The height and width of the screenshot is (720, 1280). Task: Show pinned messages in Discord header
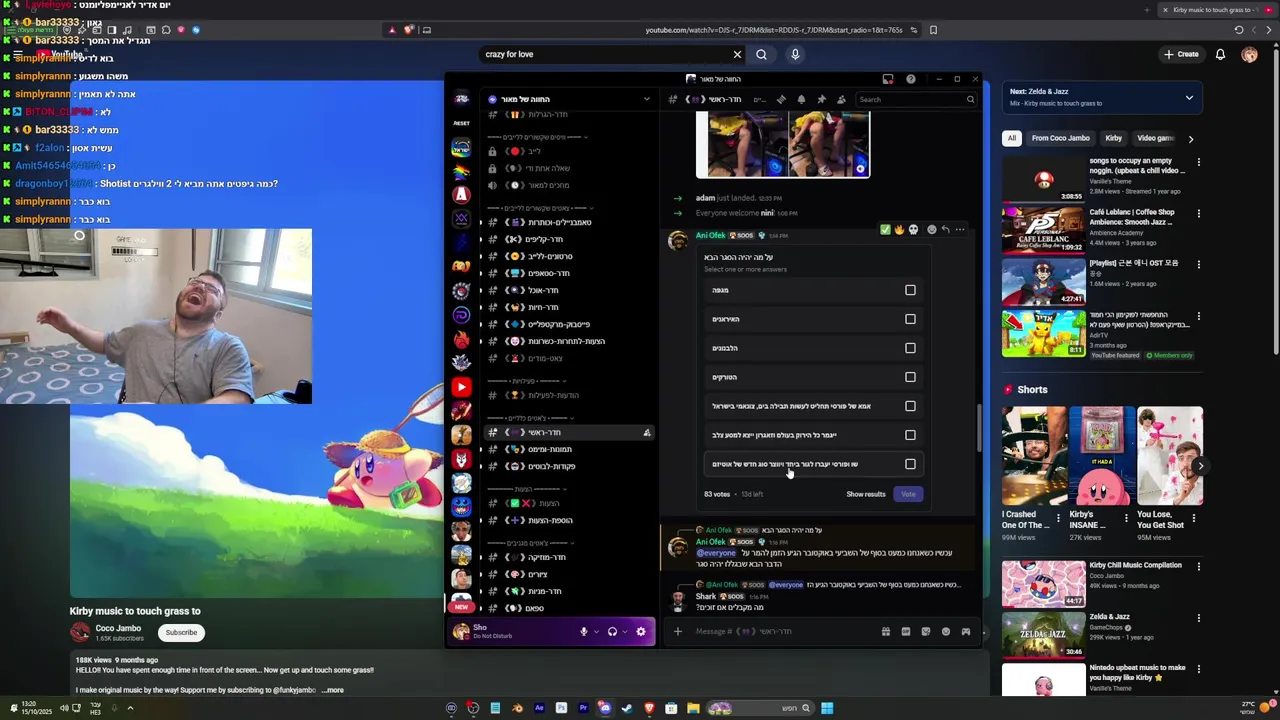click(x=821, y=99)
